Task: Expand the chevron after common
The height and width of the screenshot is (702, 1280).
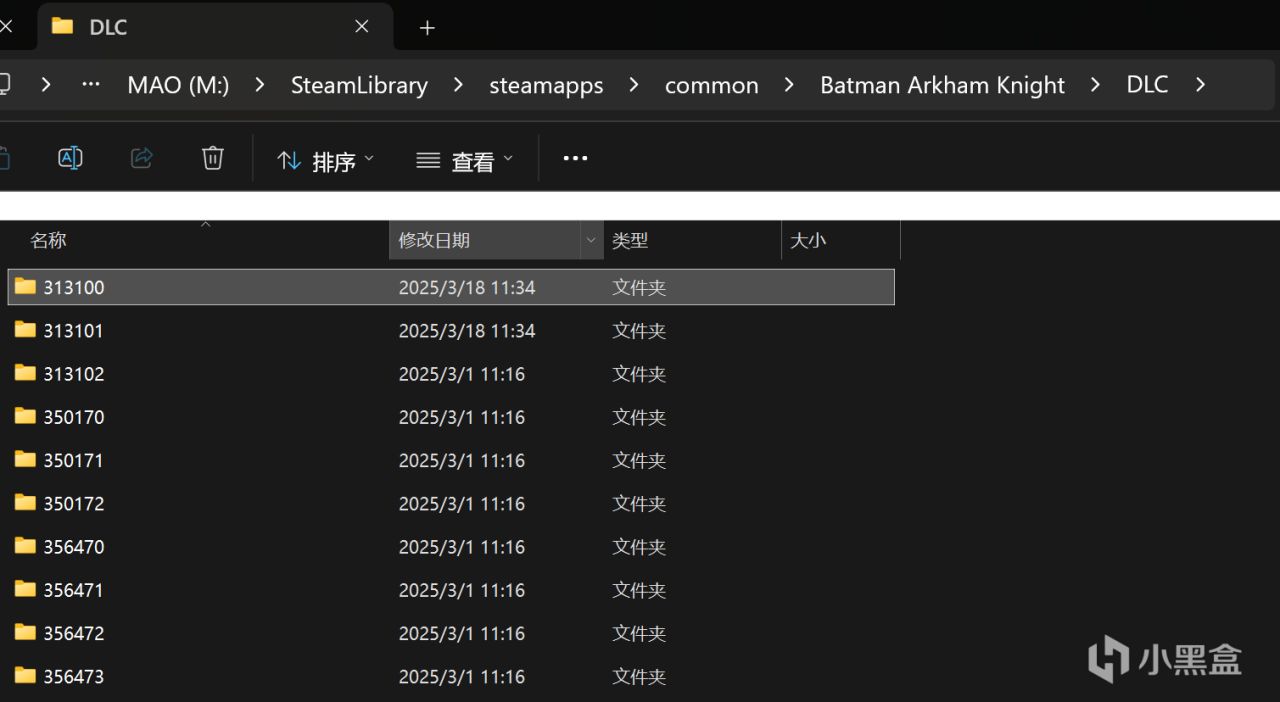Action: [789, 85]
